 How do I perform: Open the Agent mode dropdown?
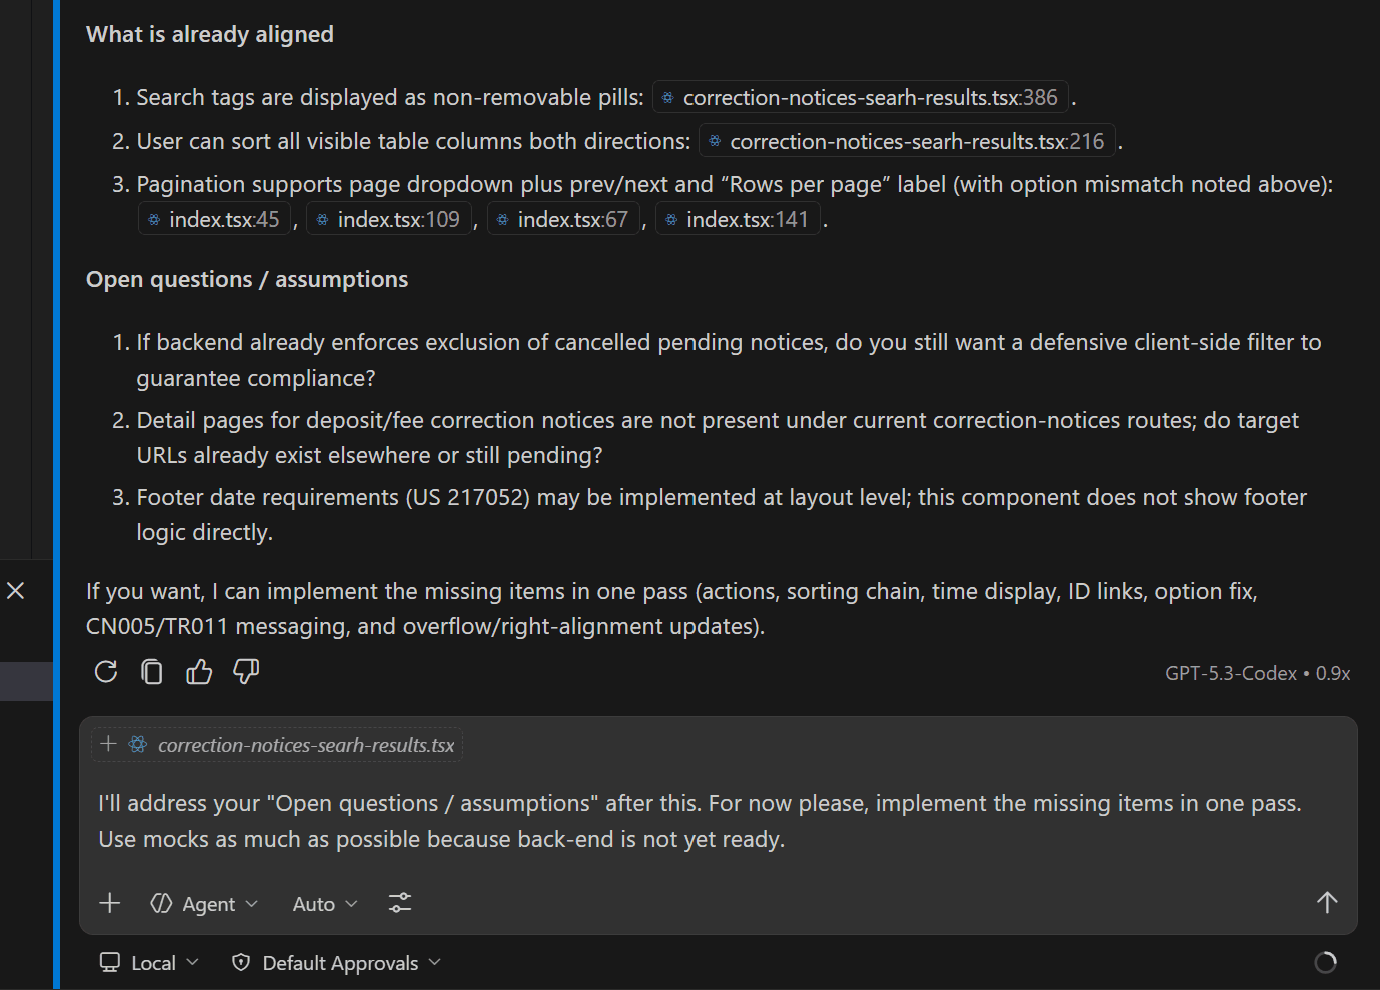point(204,904)
